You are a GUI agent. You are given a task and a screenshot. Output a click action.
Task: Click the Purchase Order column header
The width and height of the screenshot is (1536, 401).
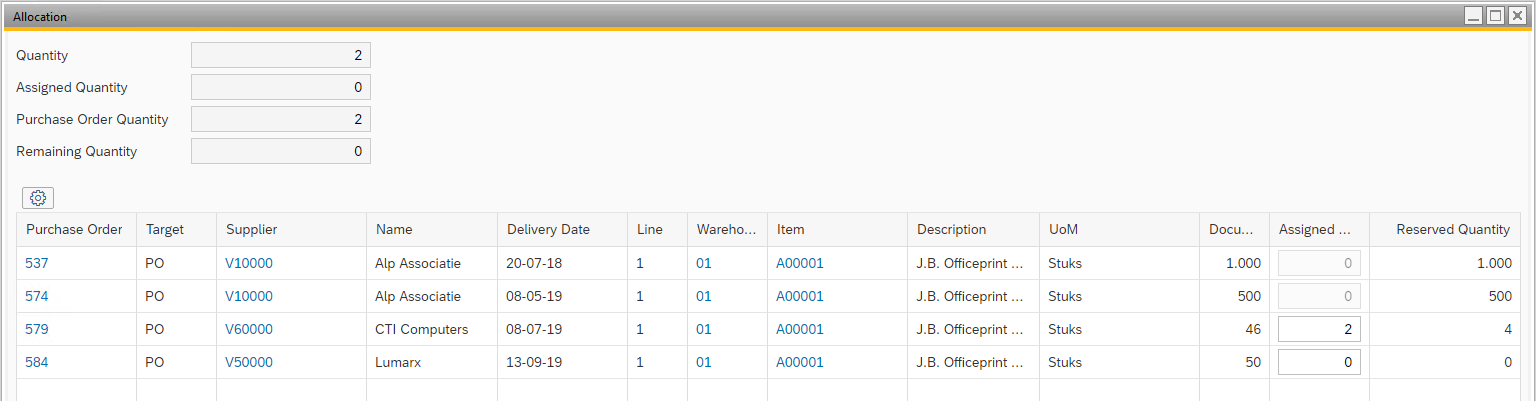coord(75,229)
